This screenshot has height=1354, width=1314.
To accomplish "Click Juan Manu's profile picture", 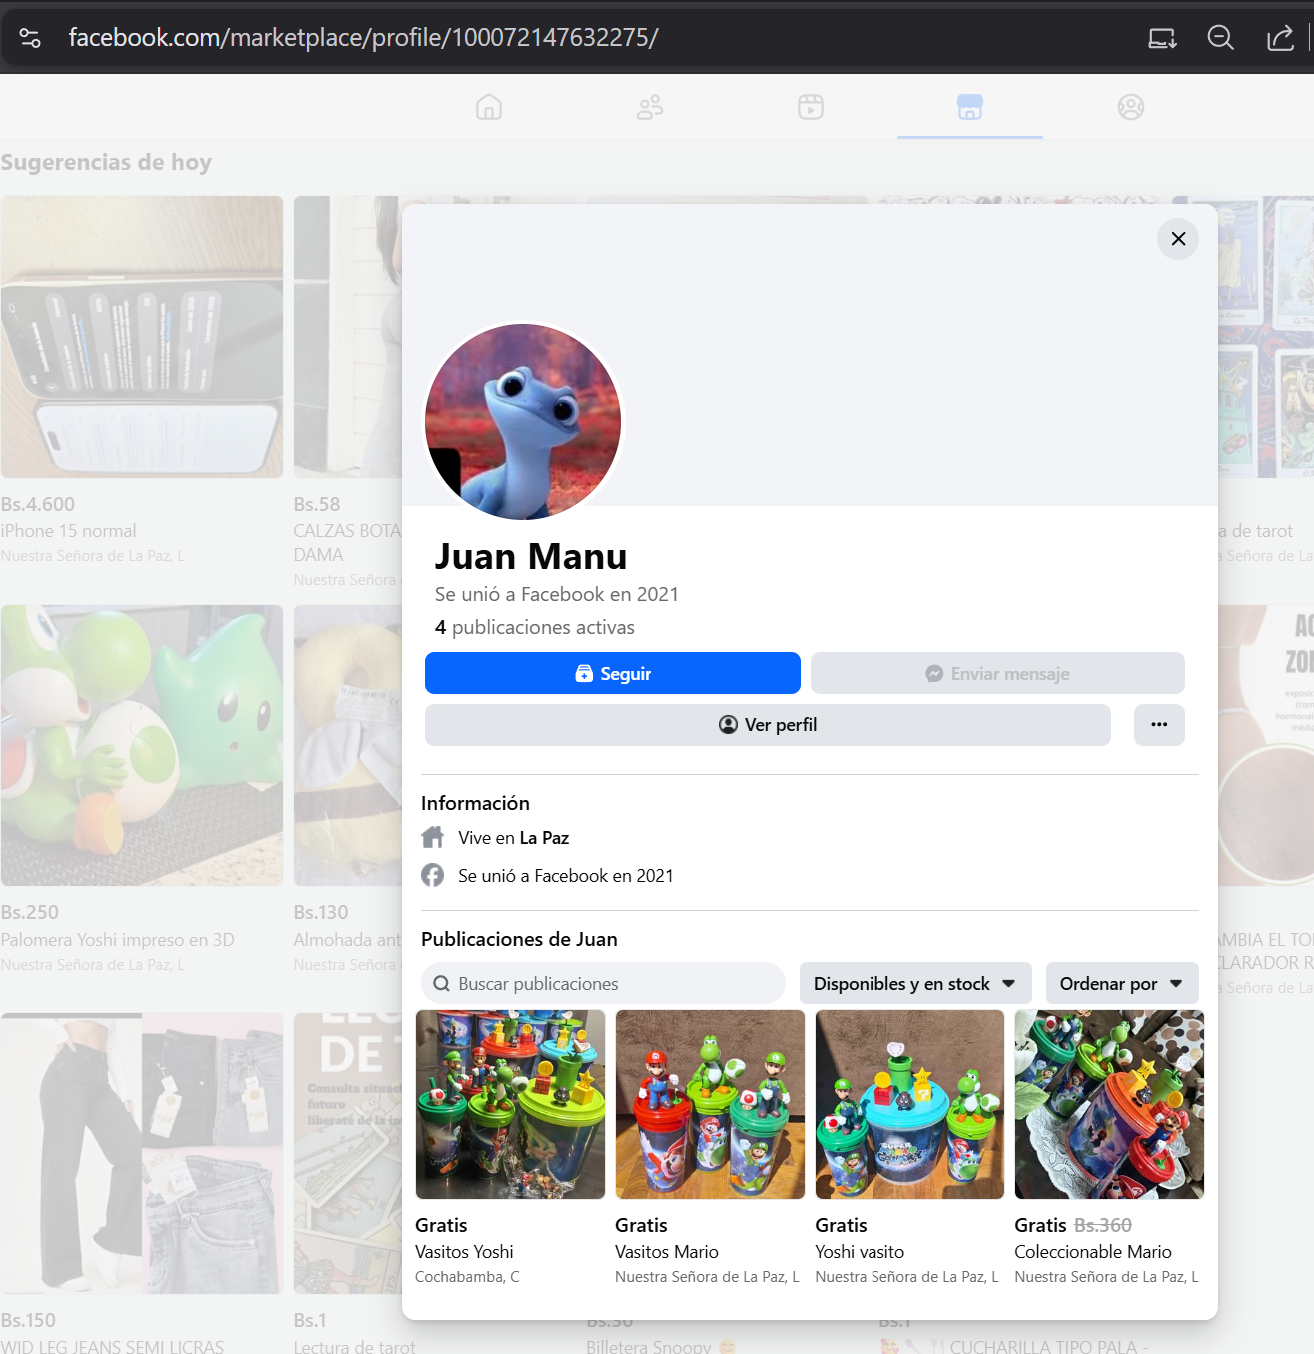I will pos(523,421).
